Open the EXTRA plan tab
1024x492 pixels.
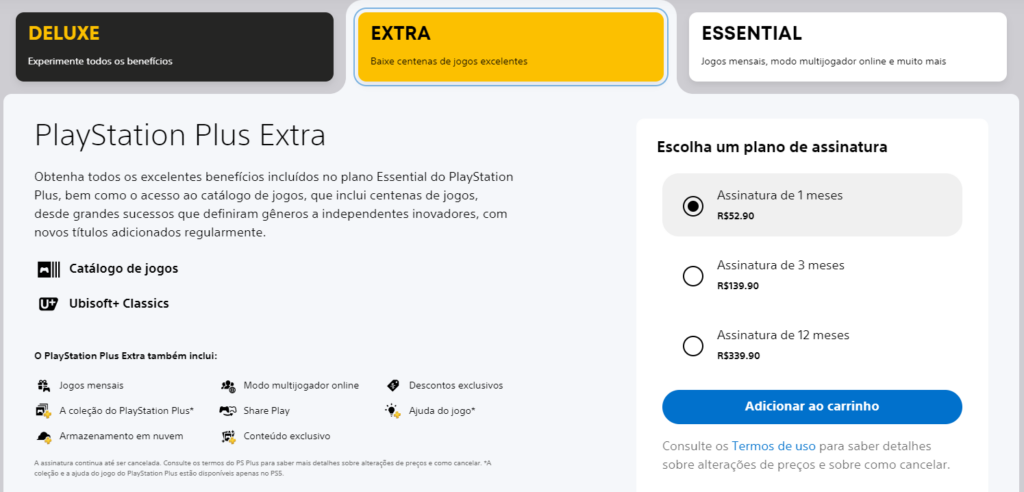(510, 46)
